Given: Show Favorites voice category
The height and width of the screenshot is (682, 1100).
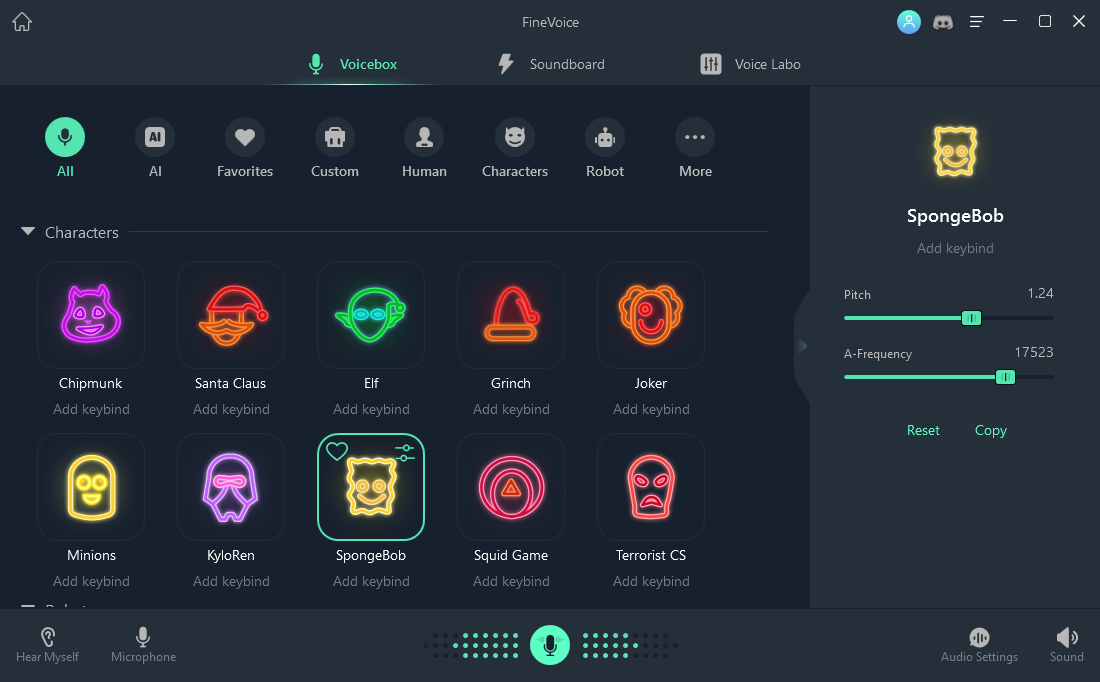Looking at the screenshot, I should [x=245, y=148].
